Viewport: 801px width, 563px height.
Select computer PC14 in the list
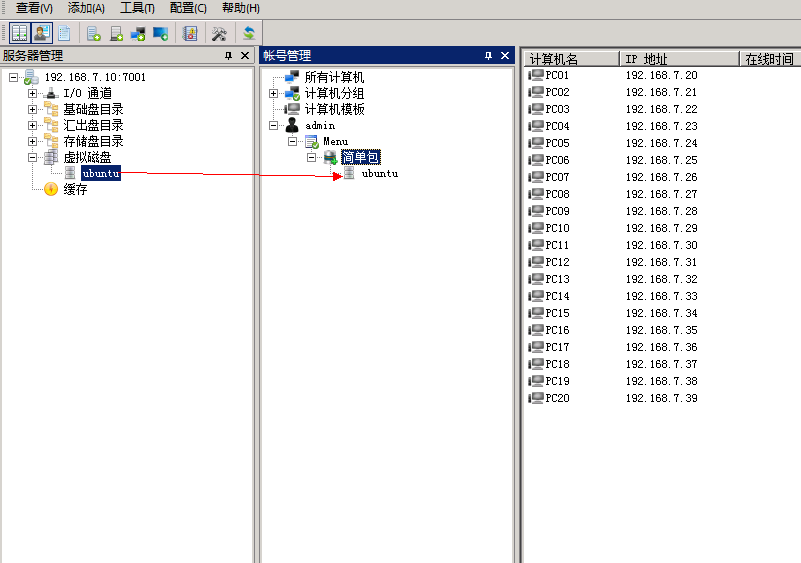[x=557, y=296]
